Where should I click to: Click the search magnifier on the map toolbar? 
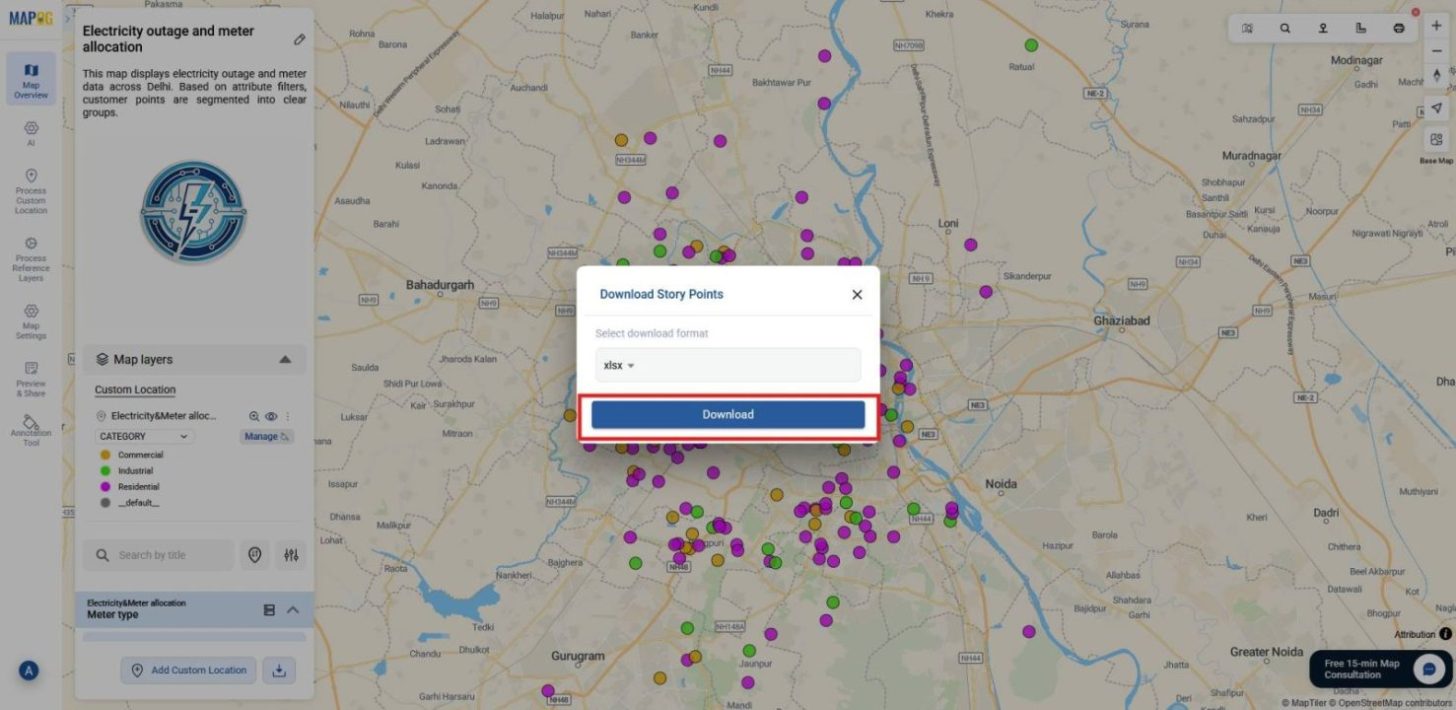[1285, 28]
